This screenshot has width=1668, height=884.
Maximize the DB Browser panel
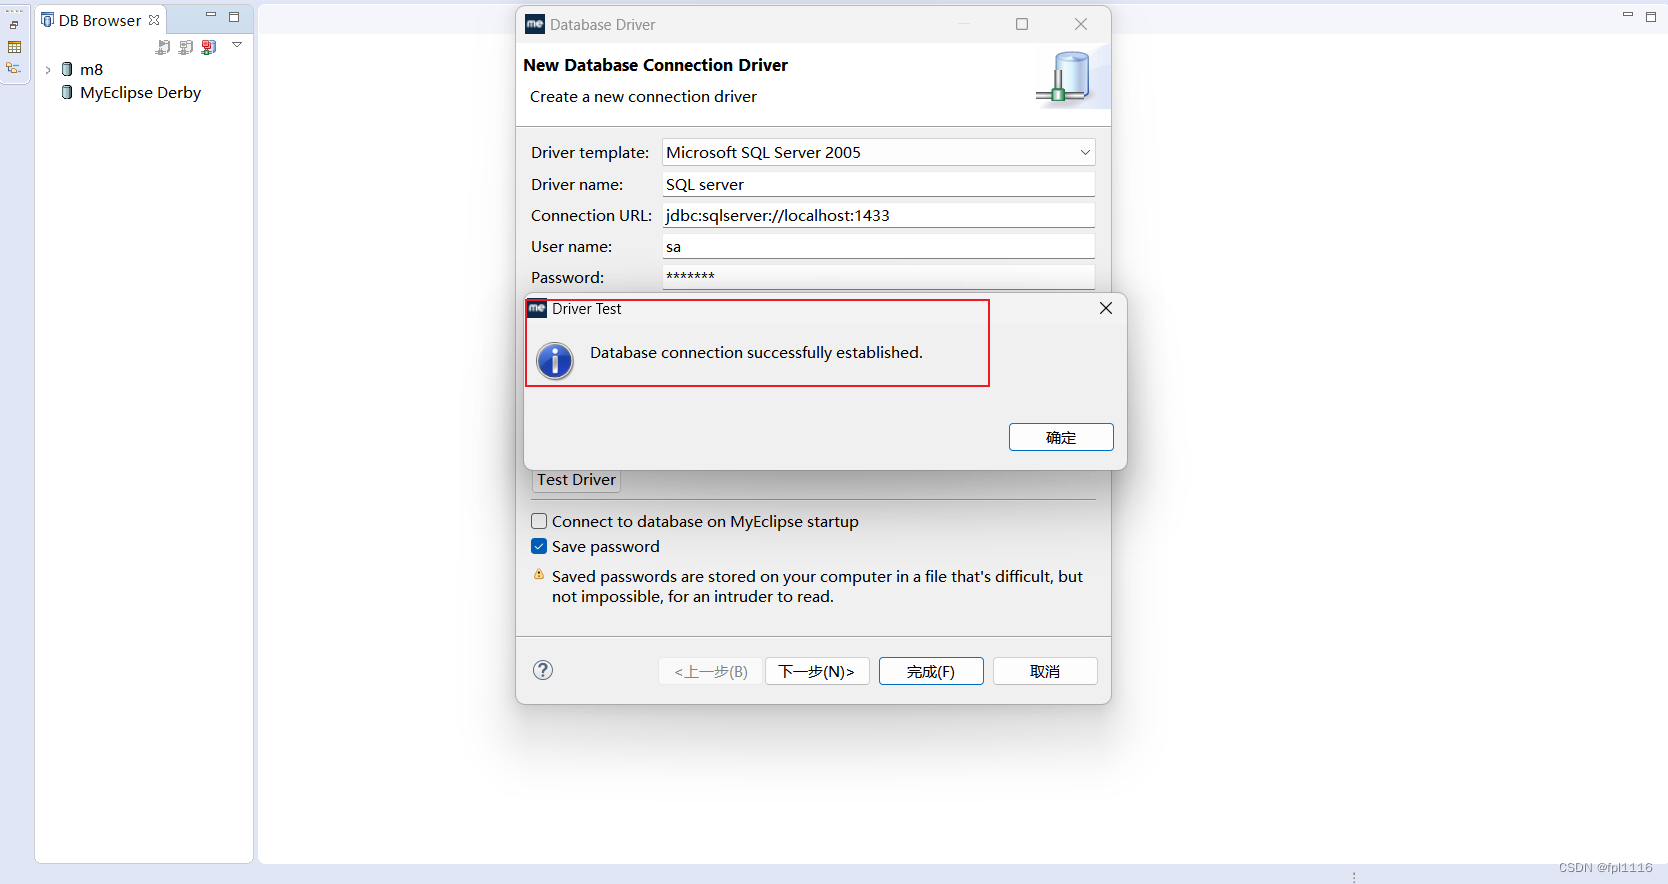(x=234, y=17)
